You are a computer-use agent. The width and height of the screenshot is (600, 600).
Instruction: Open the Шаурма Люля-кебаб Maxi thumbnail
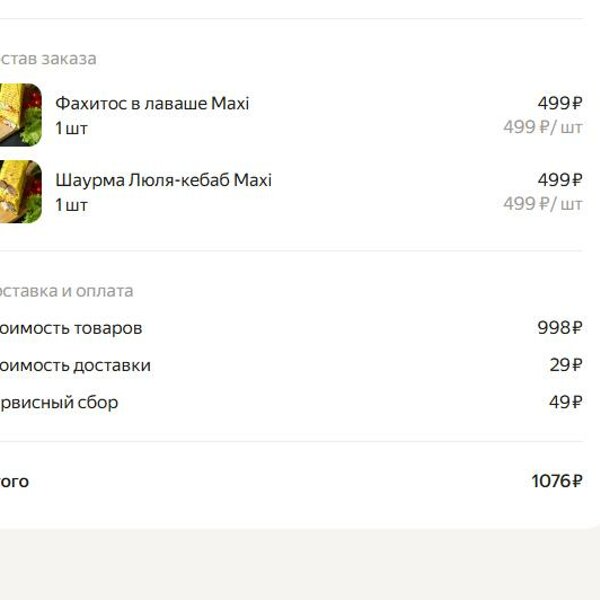point(21,191)
